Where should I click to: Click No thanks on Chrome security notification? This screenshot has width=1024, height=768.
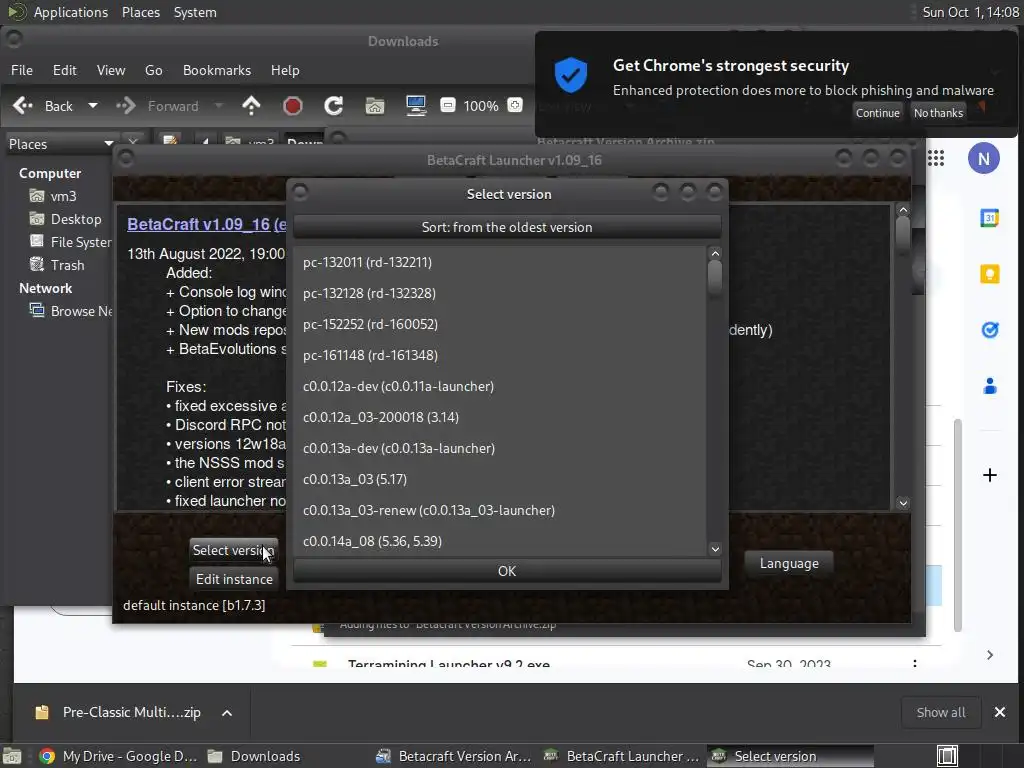938,113
